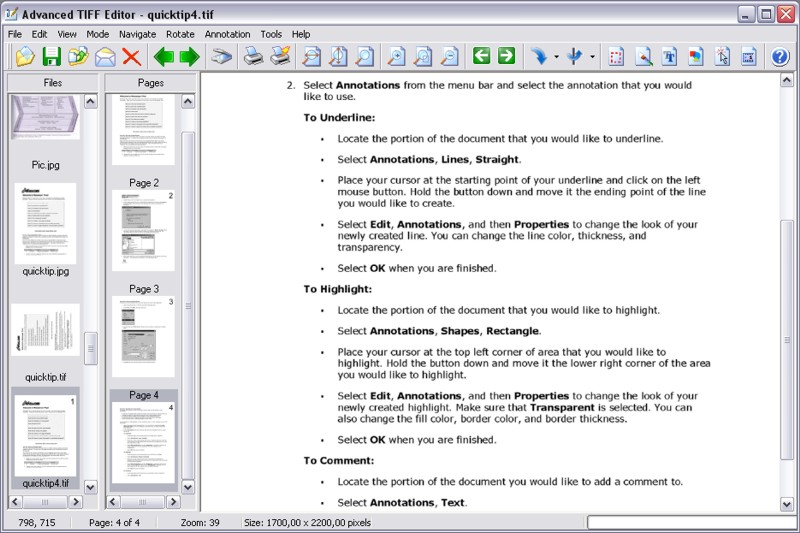The height and width of the screenshot is (533, 800).
Task: Click the fit-width magnifier icon
Action: [x=311, y=56]
